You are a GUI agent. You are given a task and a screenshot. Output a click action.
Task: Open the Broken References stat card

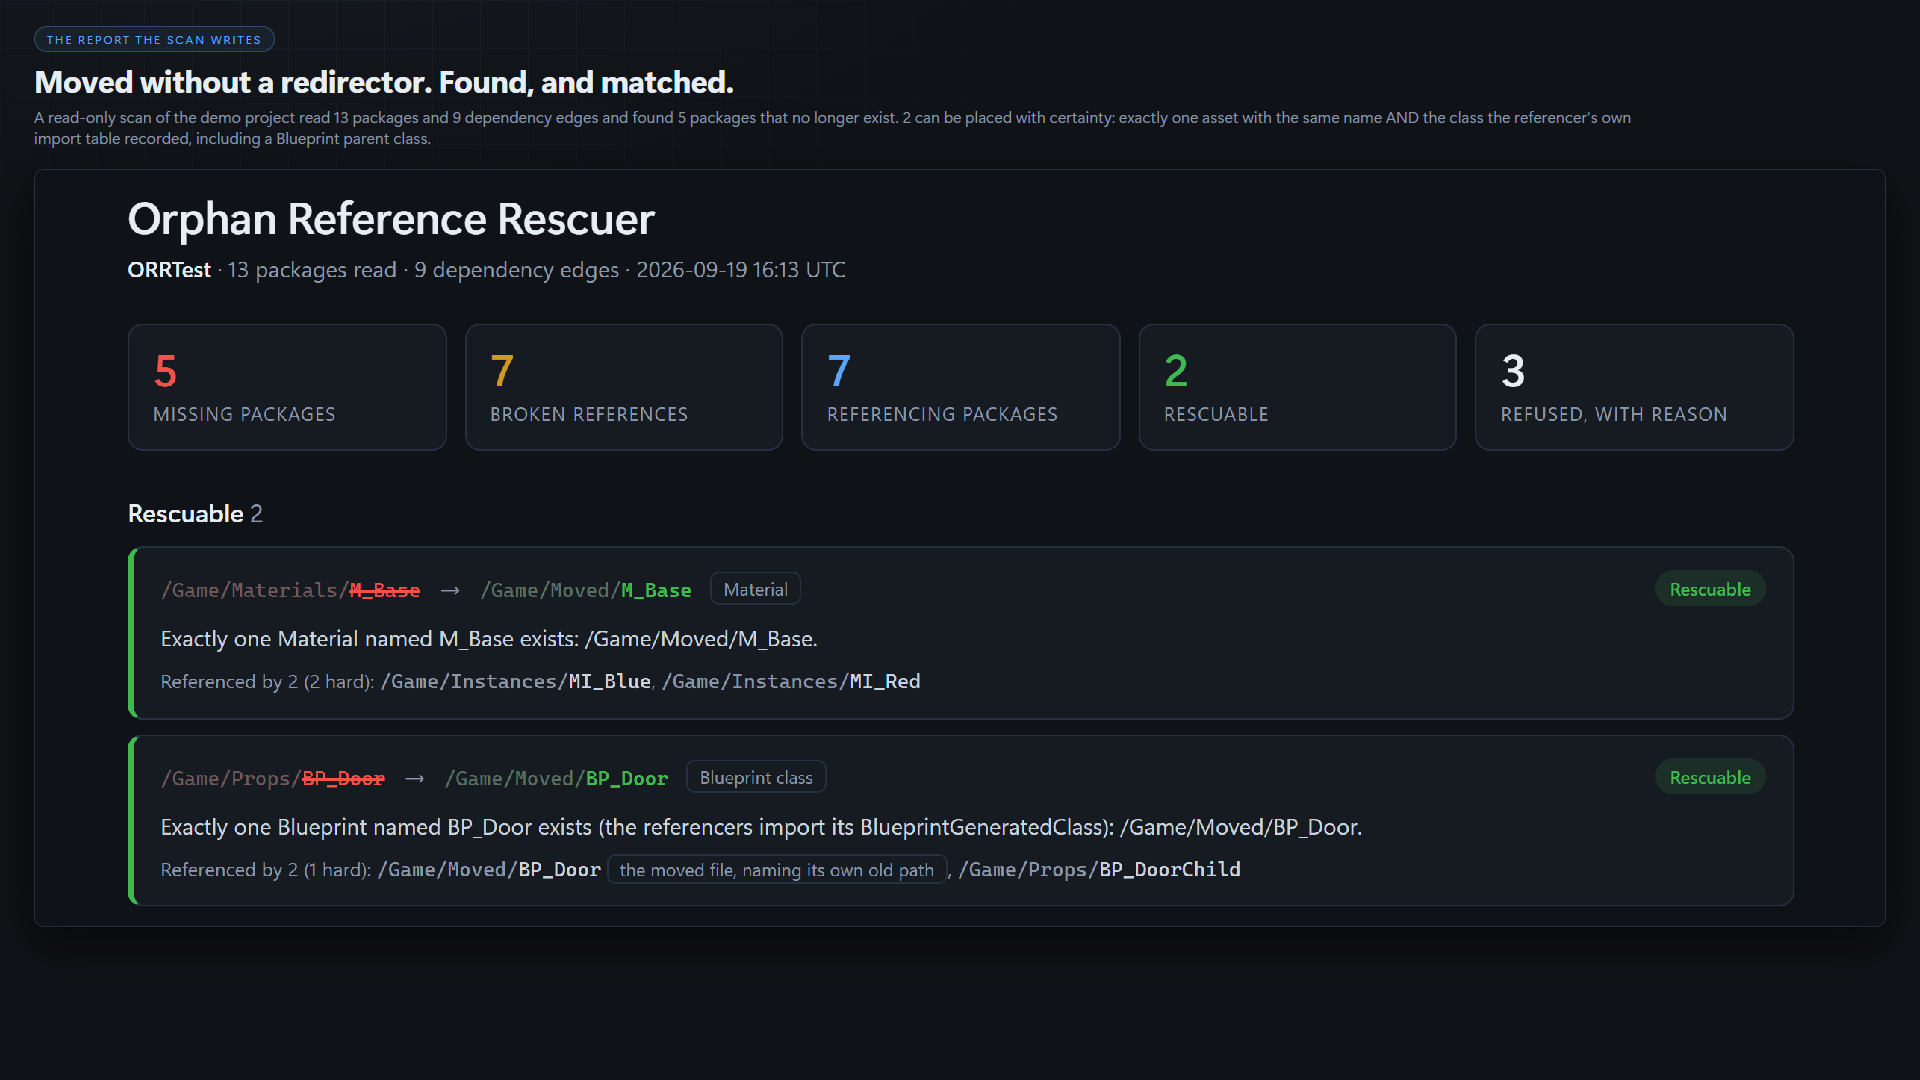624,387
